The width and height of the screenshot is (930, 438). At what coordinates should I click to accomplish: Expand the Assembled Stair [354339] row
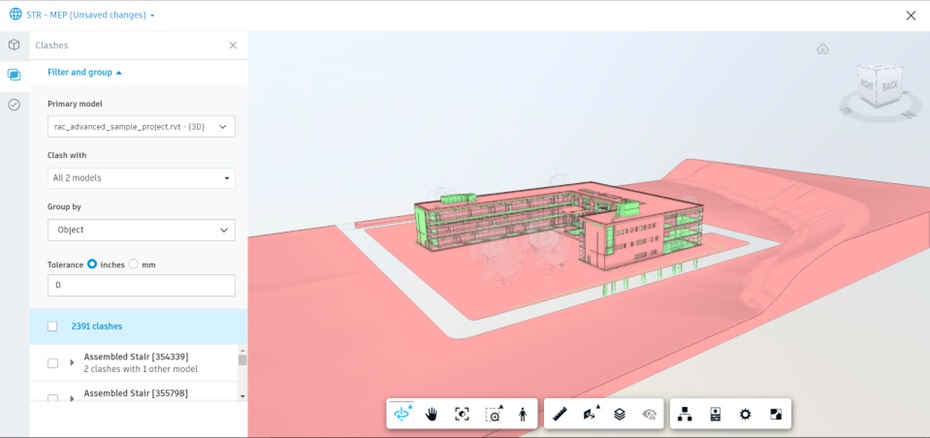(72, 362)
